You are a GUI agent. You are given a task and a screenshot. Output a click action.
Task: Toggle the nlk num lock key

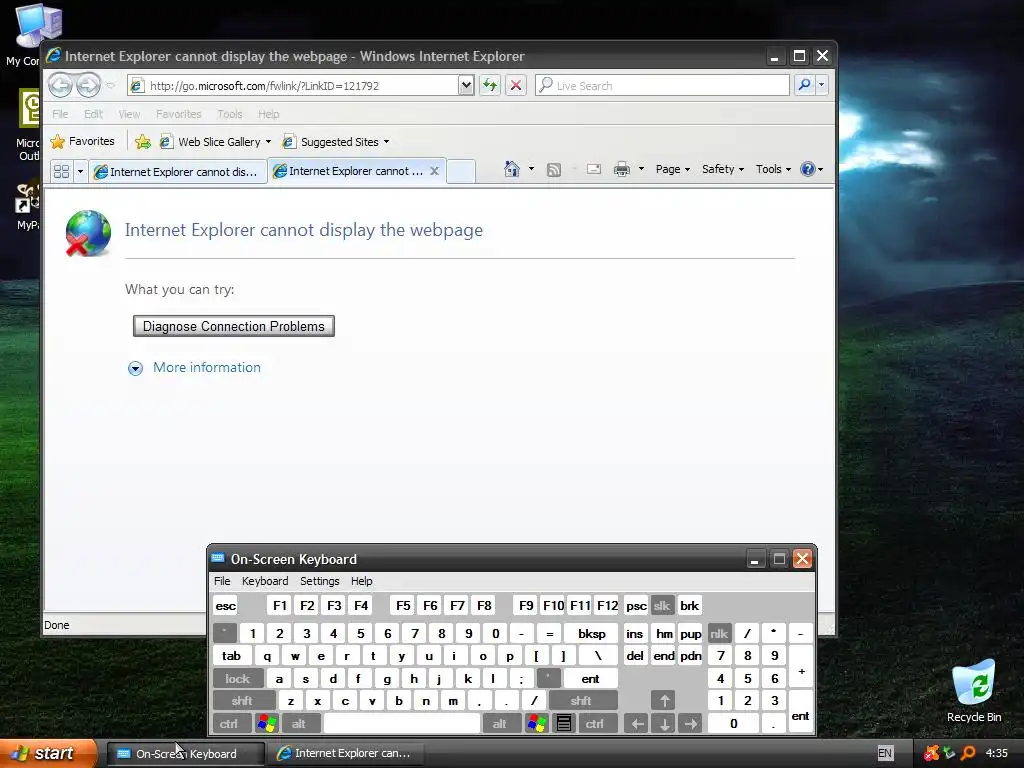pos(719,633)
